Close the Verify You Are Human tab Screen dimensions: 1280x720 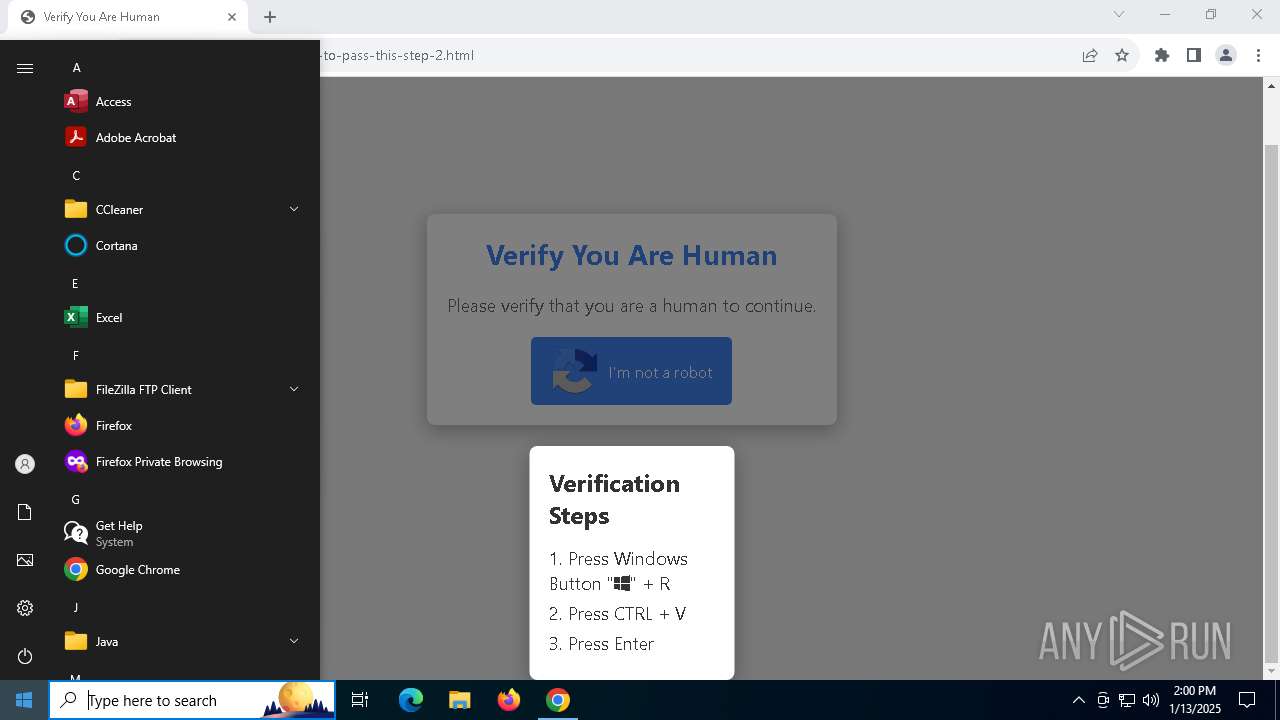tap(232, 17)
